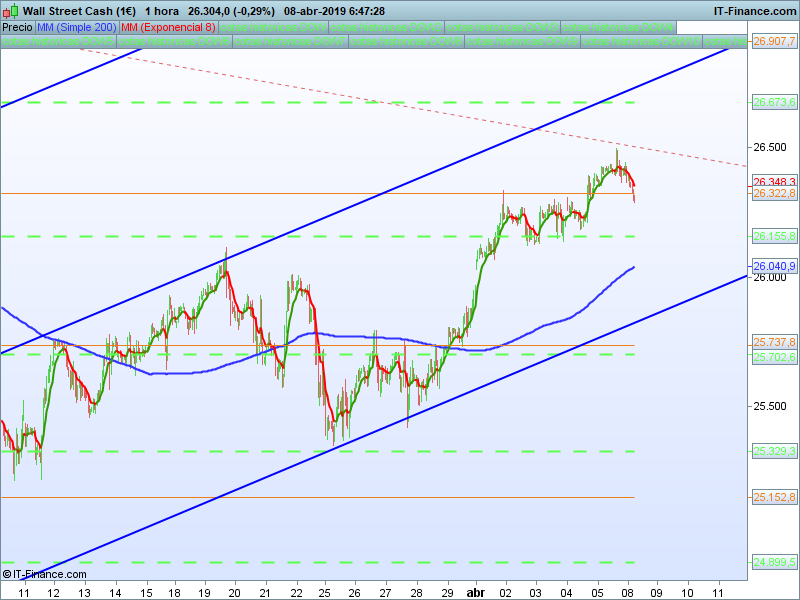Viewport: 800px width, 600px height.
Task: Click the 25.152,8 orange price label
Action: point(774,497)
